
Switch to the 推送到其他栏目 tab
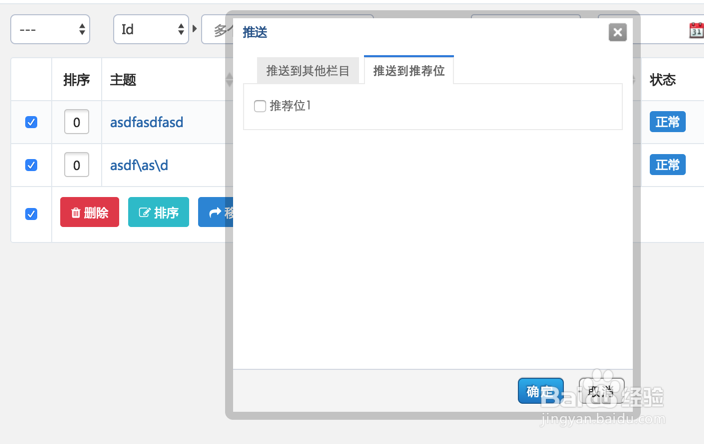(x=308, y=70)
